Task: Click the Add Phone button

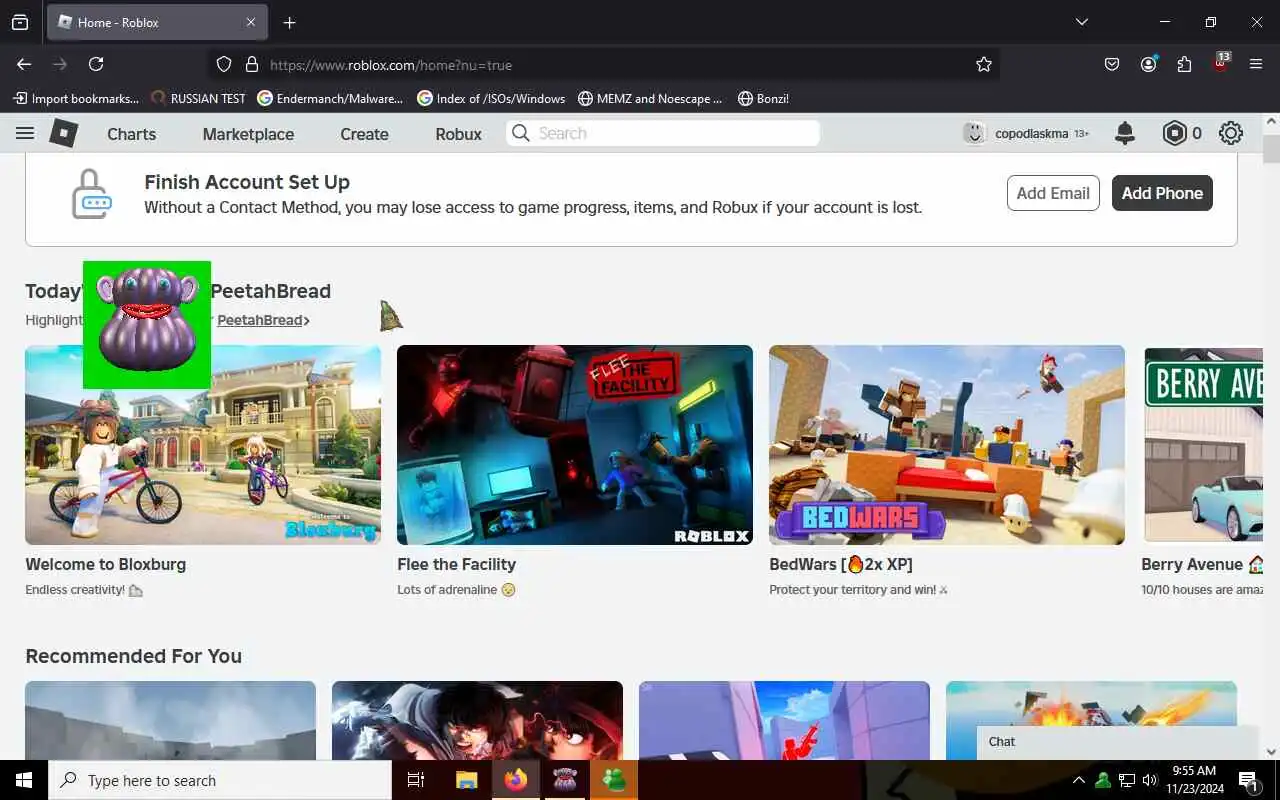Action: click(1162, 193)
